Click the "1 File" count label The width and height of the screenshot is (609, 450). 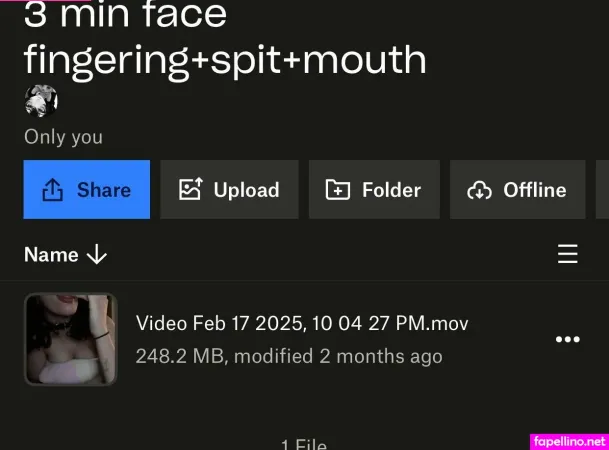point(304,444)
